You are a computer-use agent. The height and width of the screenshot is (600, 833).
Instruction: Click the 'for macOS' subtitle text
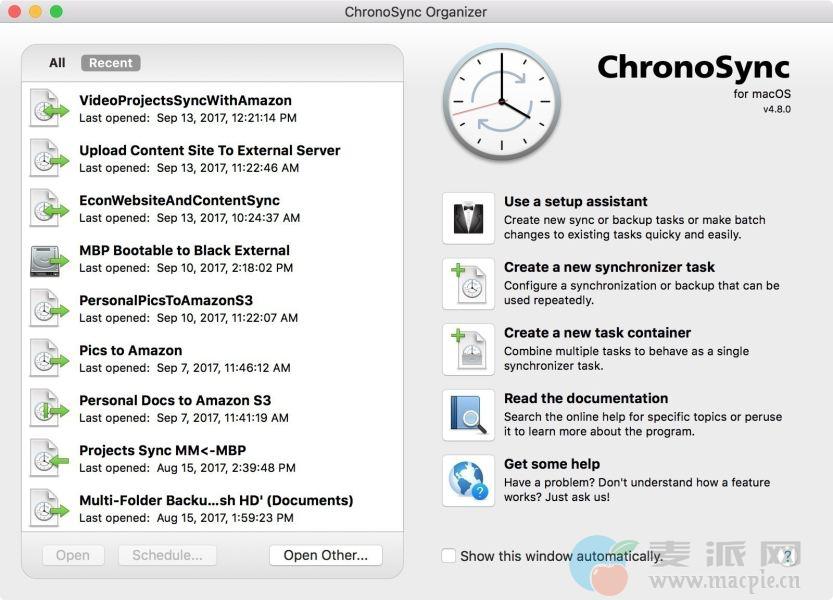pos(762,94)
